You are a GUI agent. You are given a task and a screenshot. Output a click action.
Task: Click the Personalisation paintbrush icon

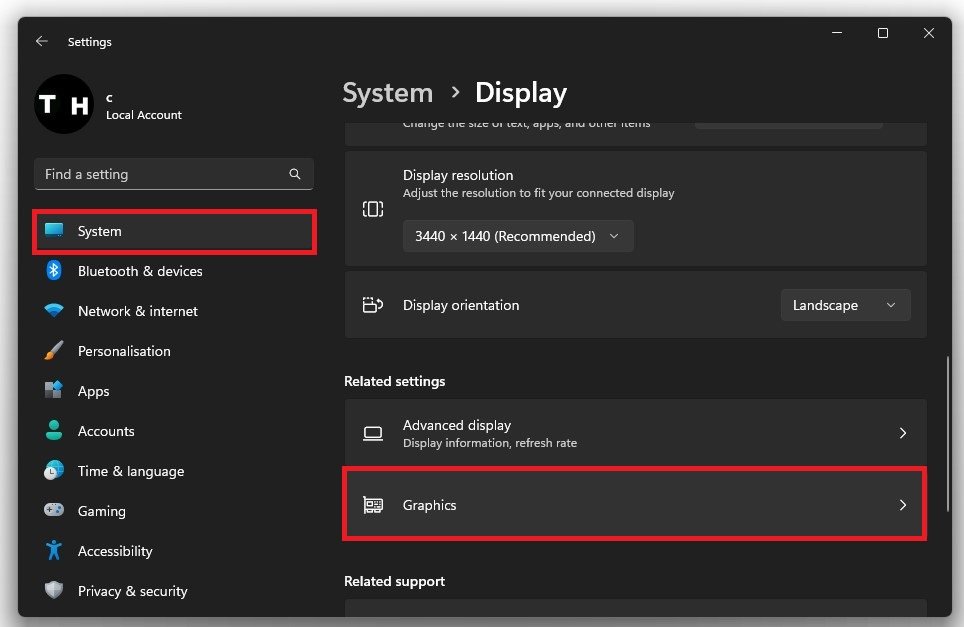coord(54,351)
